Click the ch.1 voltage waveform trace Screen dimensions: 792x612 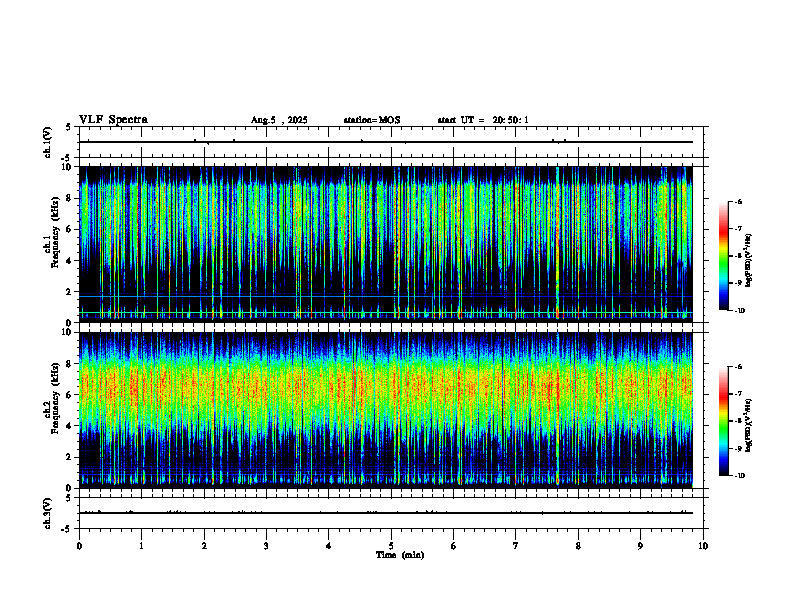click(x=385, y=142)
